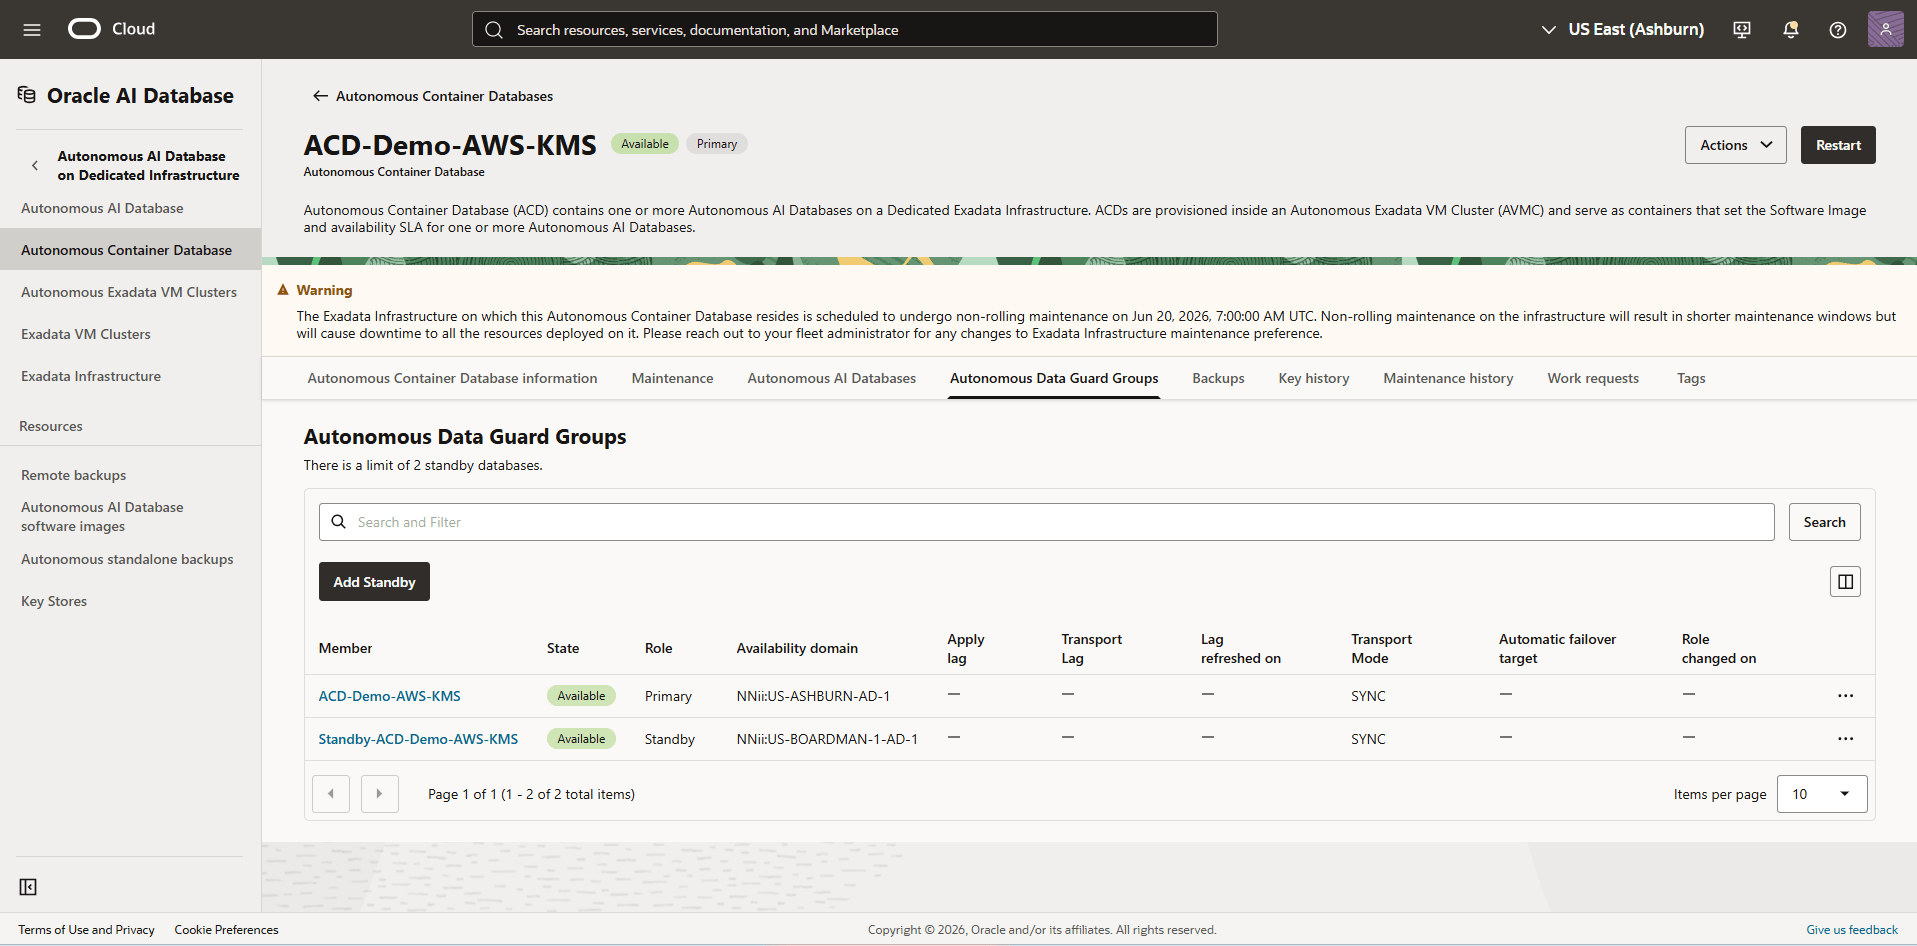Open the help question mark menu
Image resolution: width=1917 pixels, height=946 pixels.
(x=1838, y=30)
